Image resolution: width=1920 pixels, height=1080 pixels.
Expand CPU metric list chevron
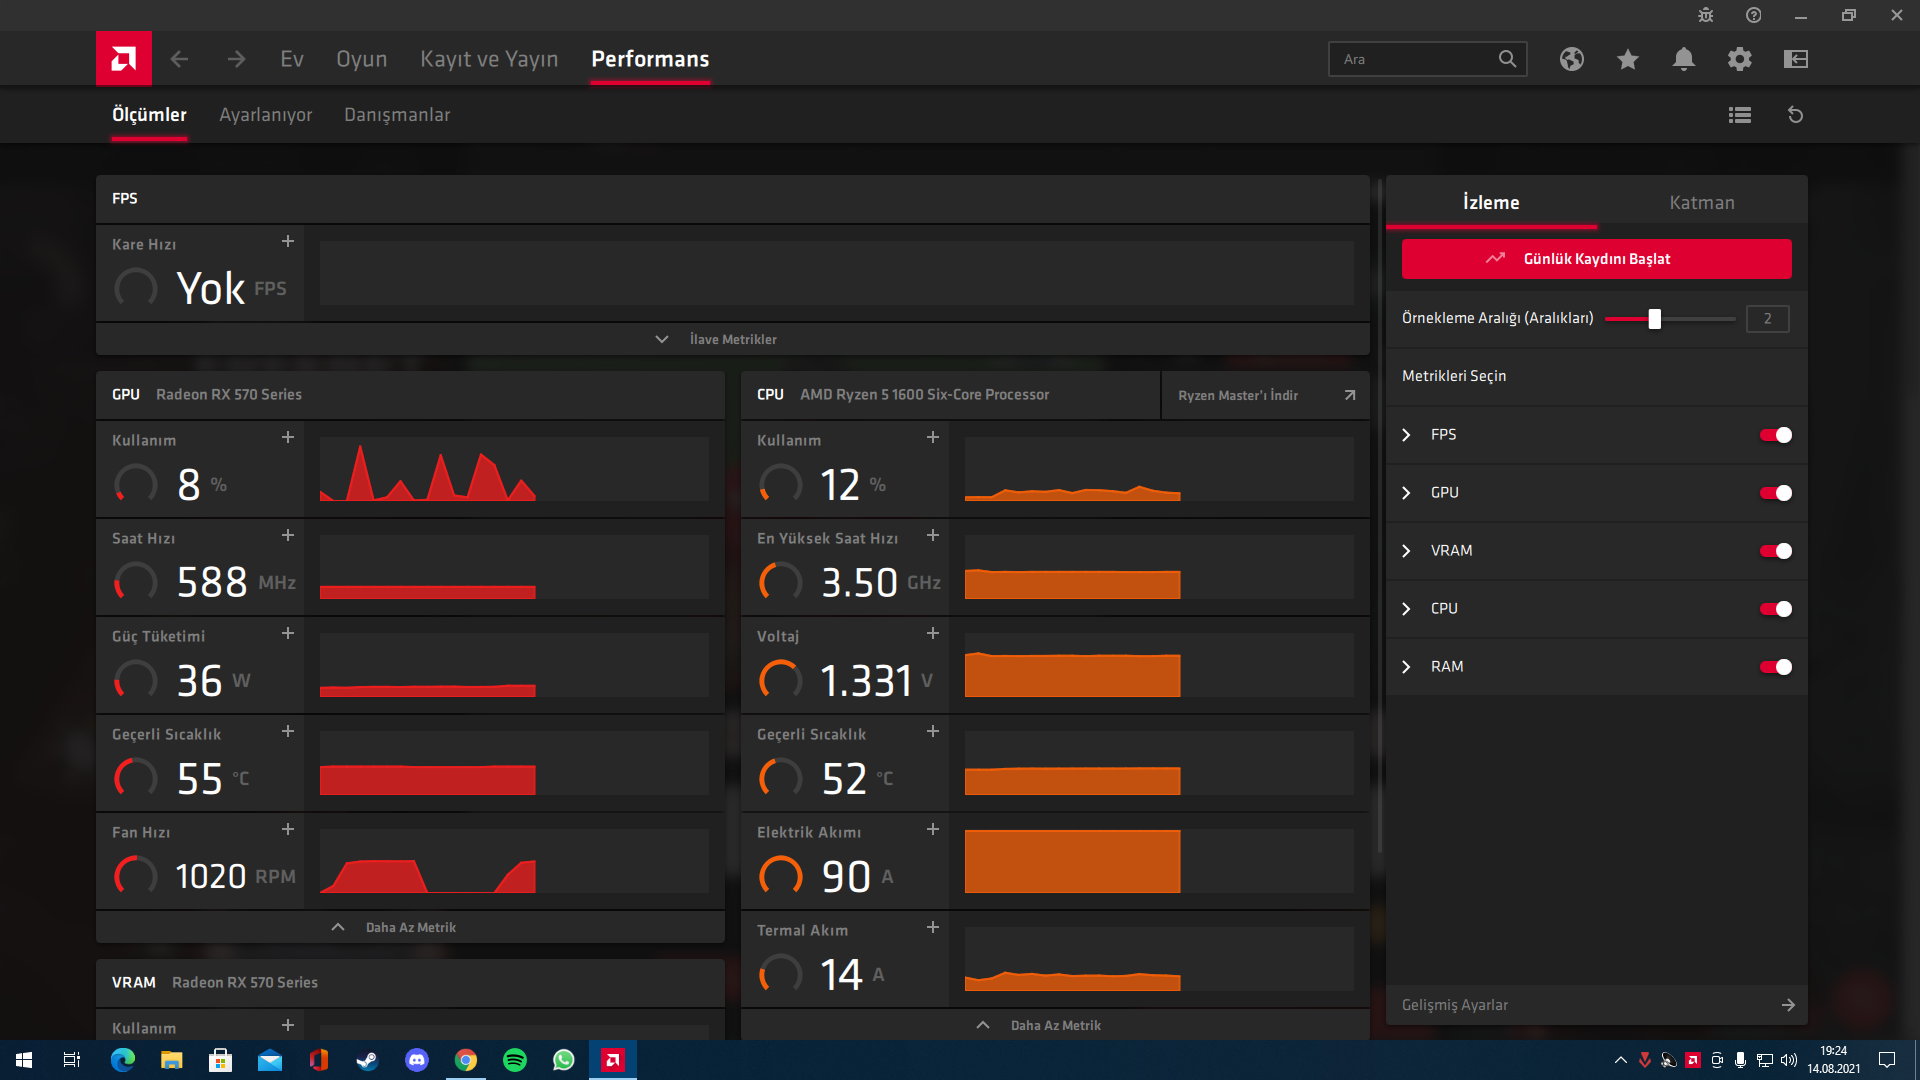coord(1407,609)
